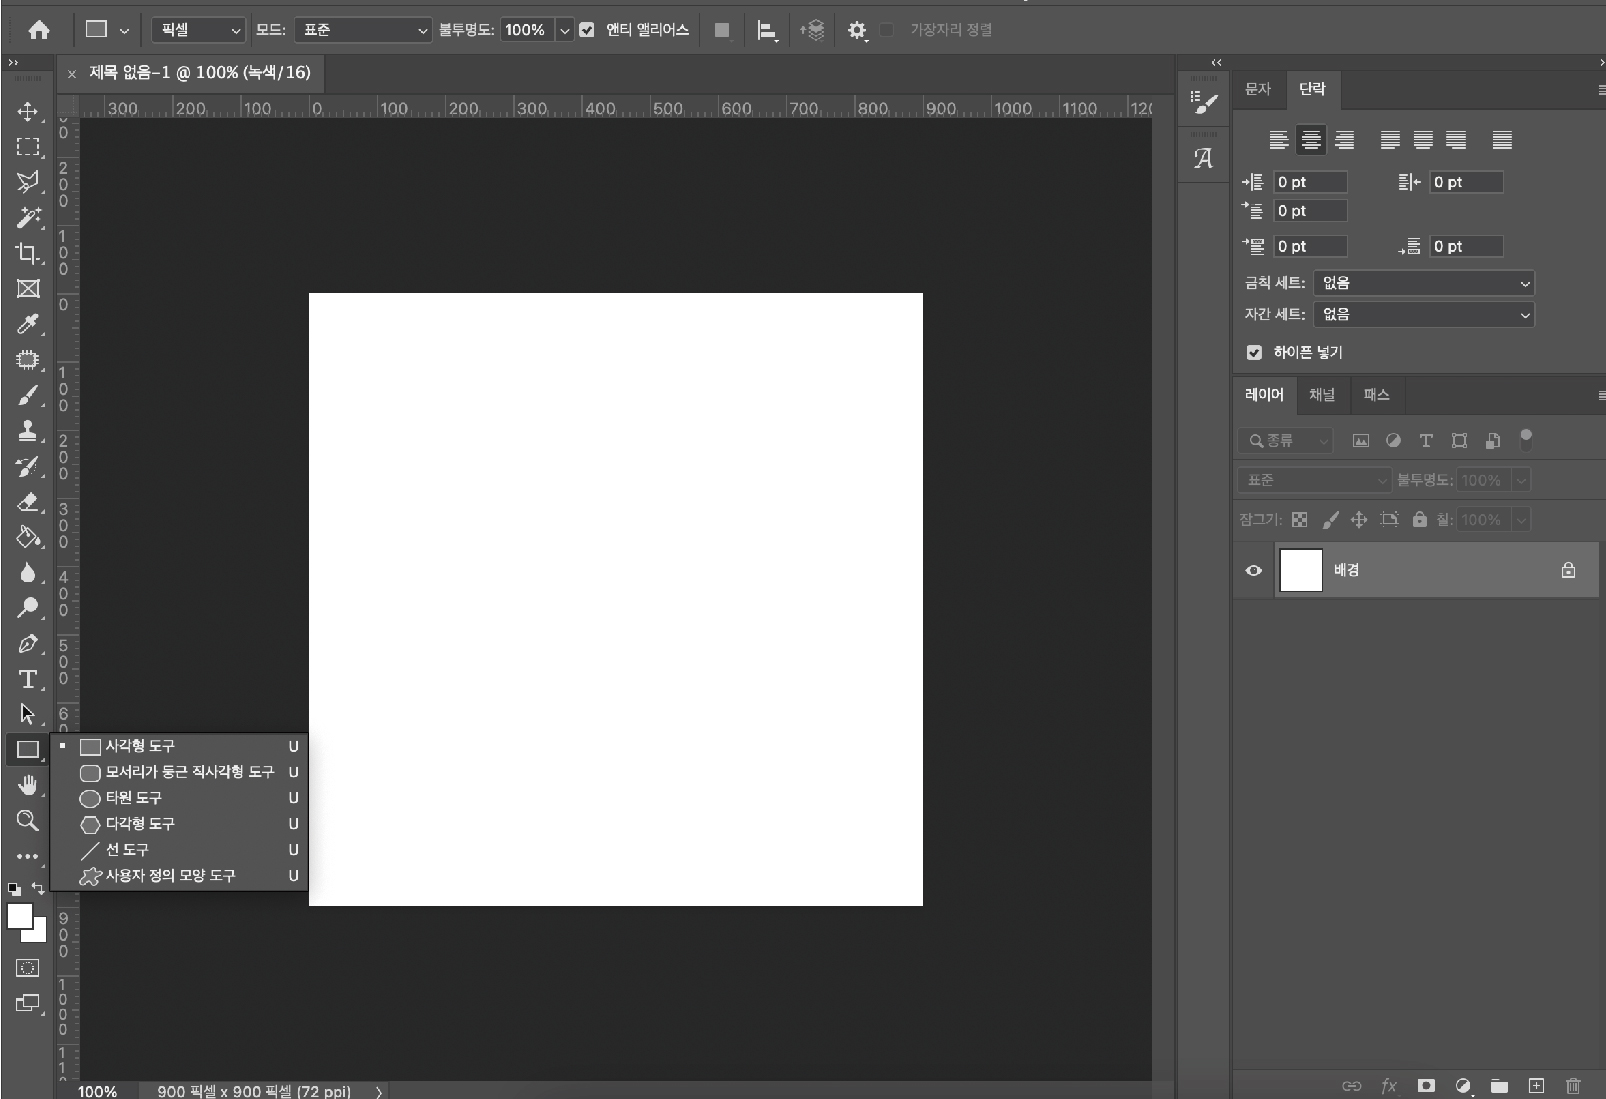Switch to the Paths tab
This screenshot has height=1099, width=1606.
coord(1376,395)
